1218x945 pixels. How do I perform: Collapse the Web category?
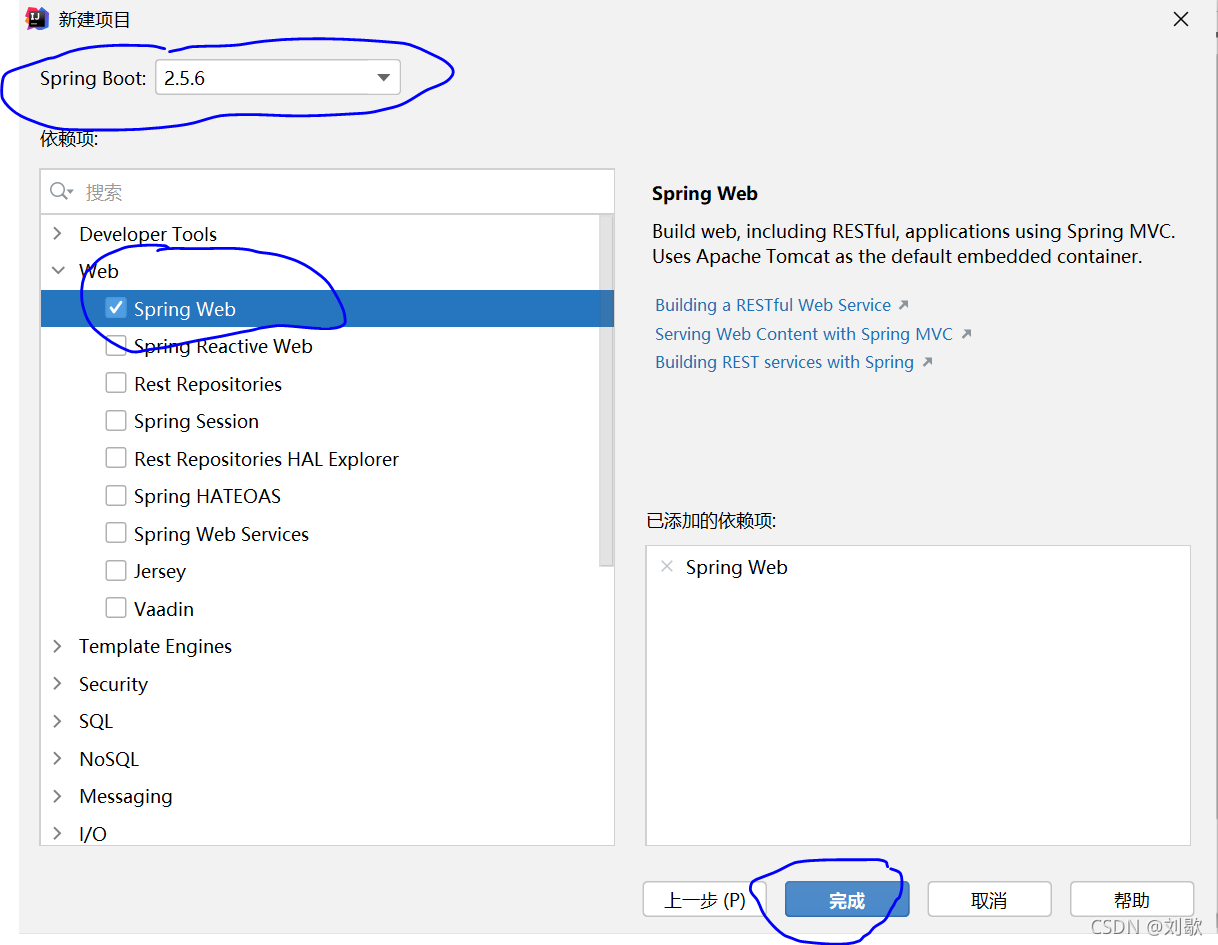[58, 271]
